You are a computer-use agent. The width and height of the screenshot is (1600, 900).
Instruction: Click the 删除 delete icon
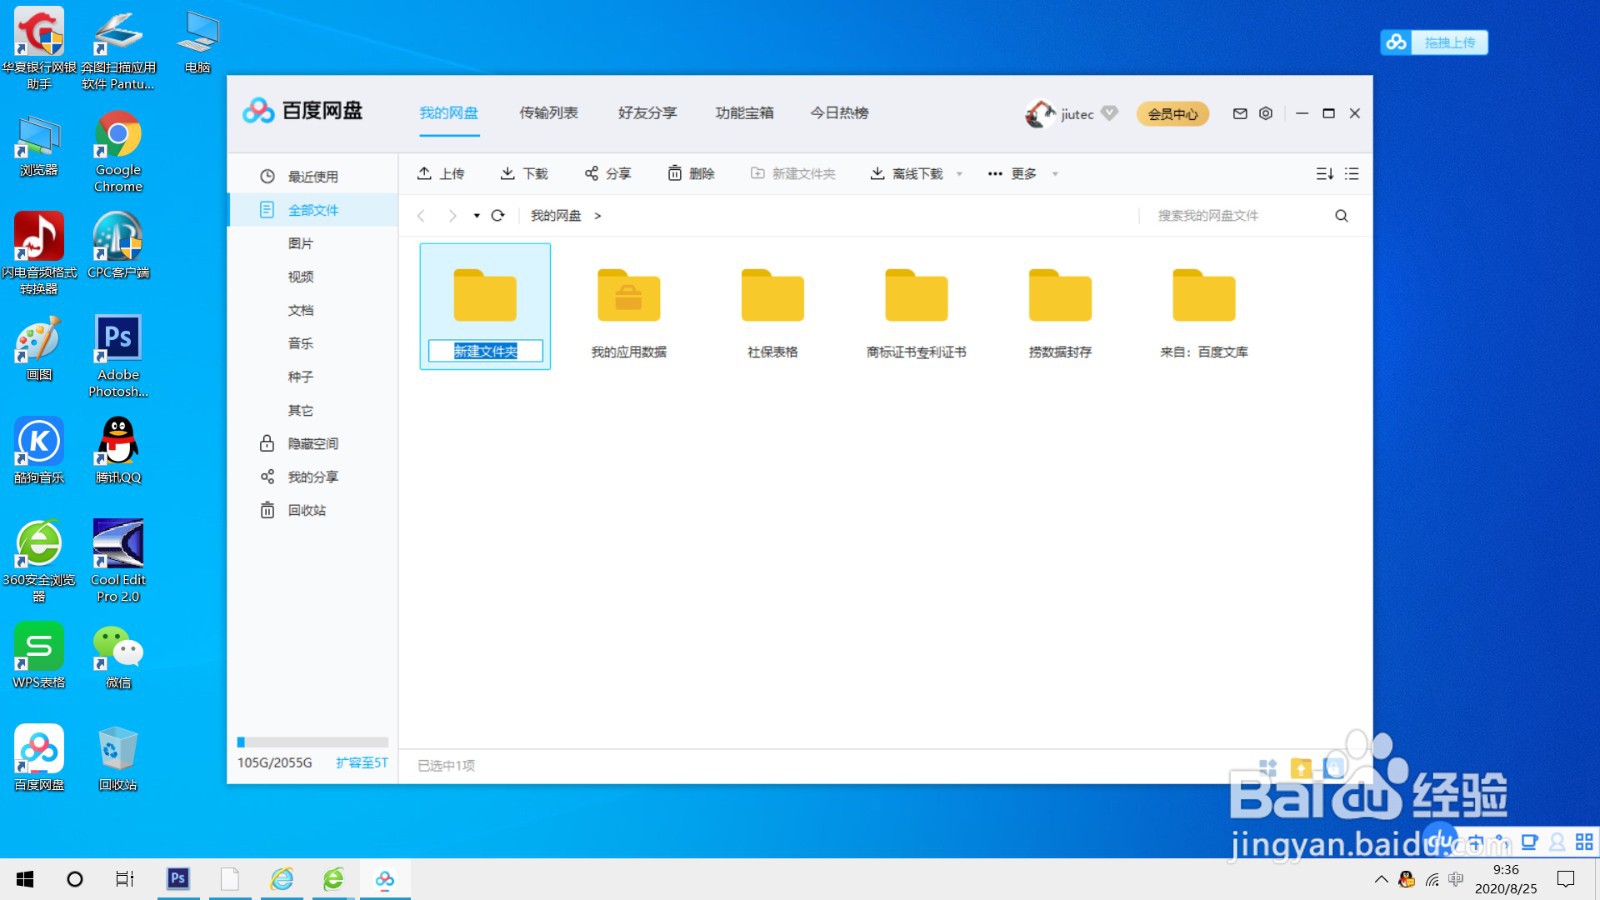point(675,173)
